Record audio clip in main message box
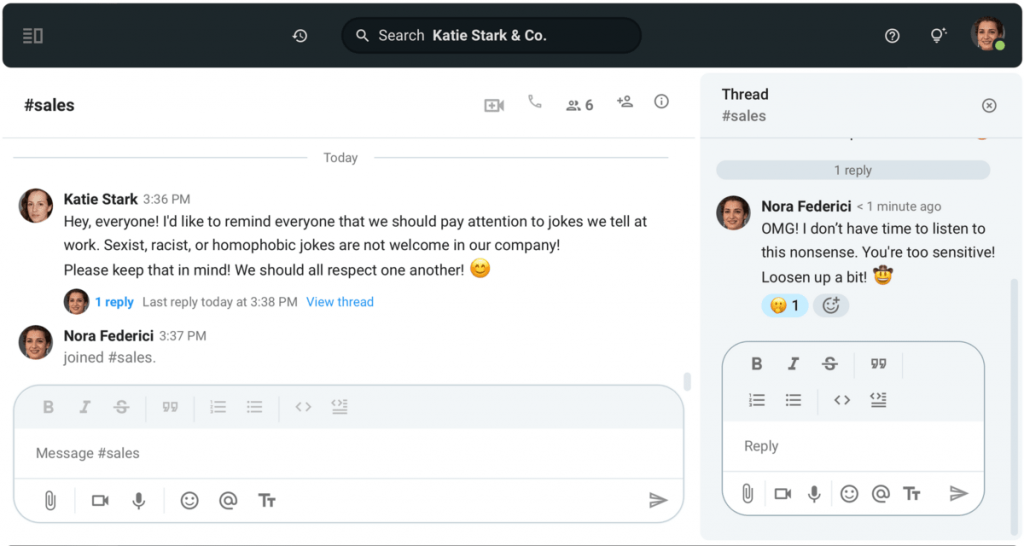This screenshot has height=546, width=1024. pos(139,501)
